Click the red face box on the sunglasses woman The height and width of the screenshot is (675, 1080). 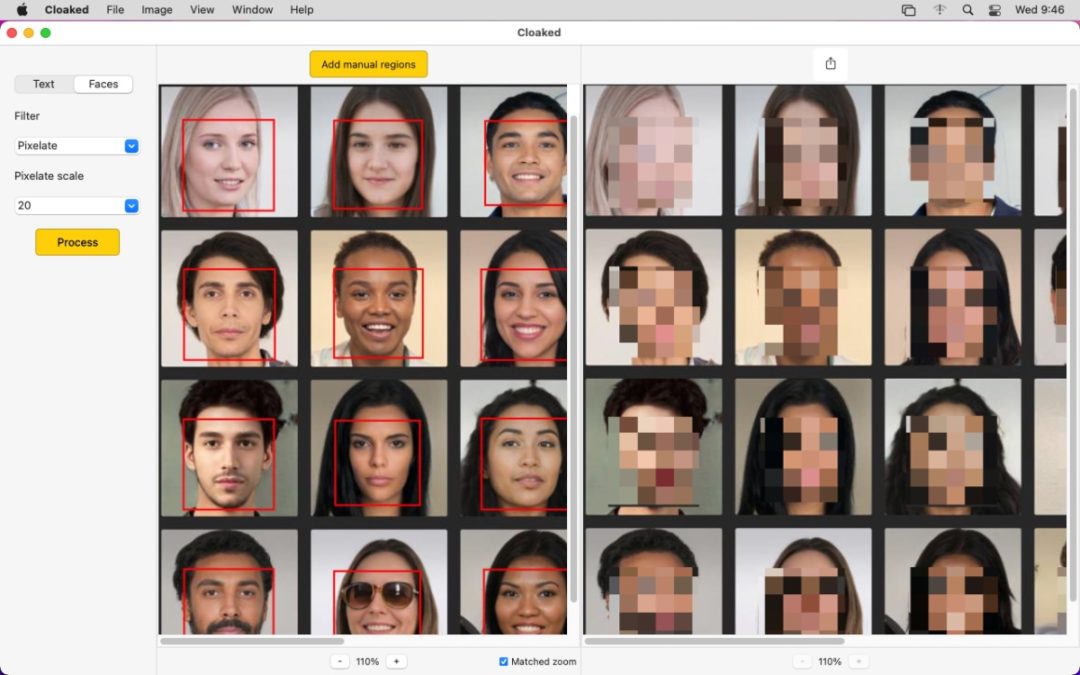377,573
